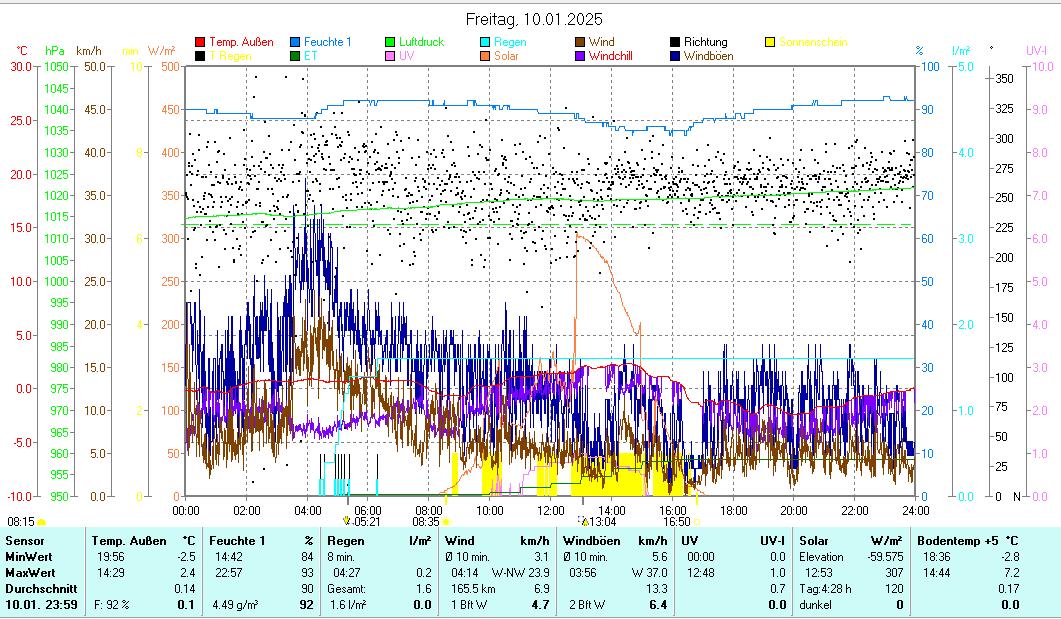Click the cyan Regen legend square
This screenshot has width=1061, height=619.
pos(485,42)
